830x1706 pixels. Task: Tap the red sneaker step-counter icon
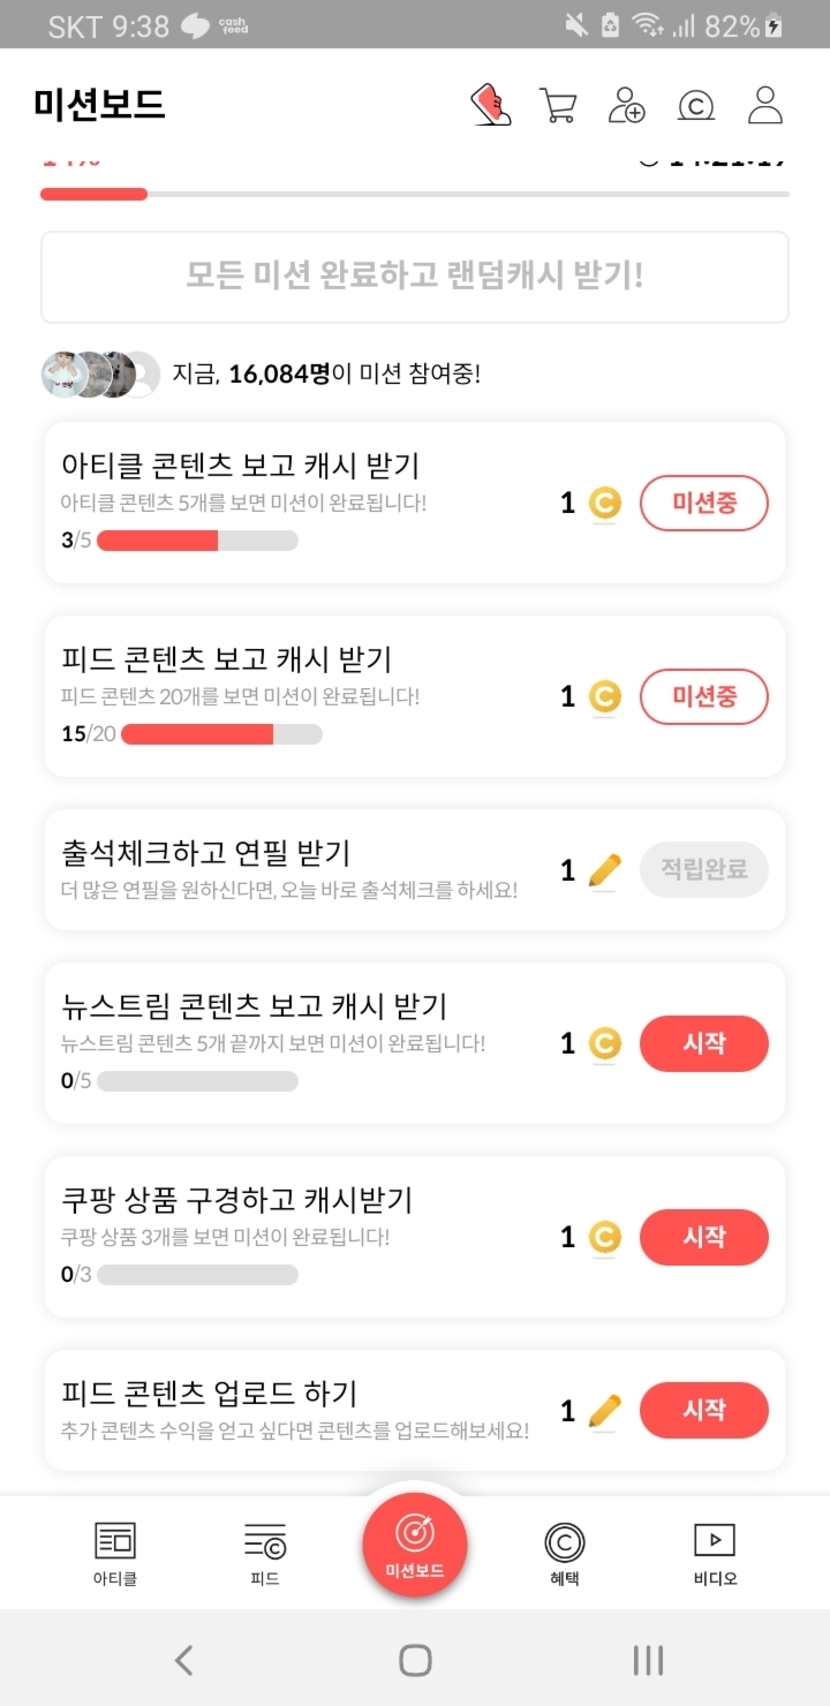click(x=490, y=105)
